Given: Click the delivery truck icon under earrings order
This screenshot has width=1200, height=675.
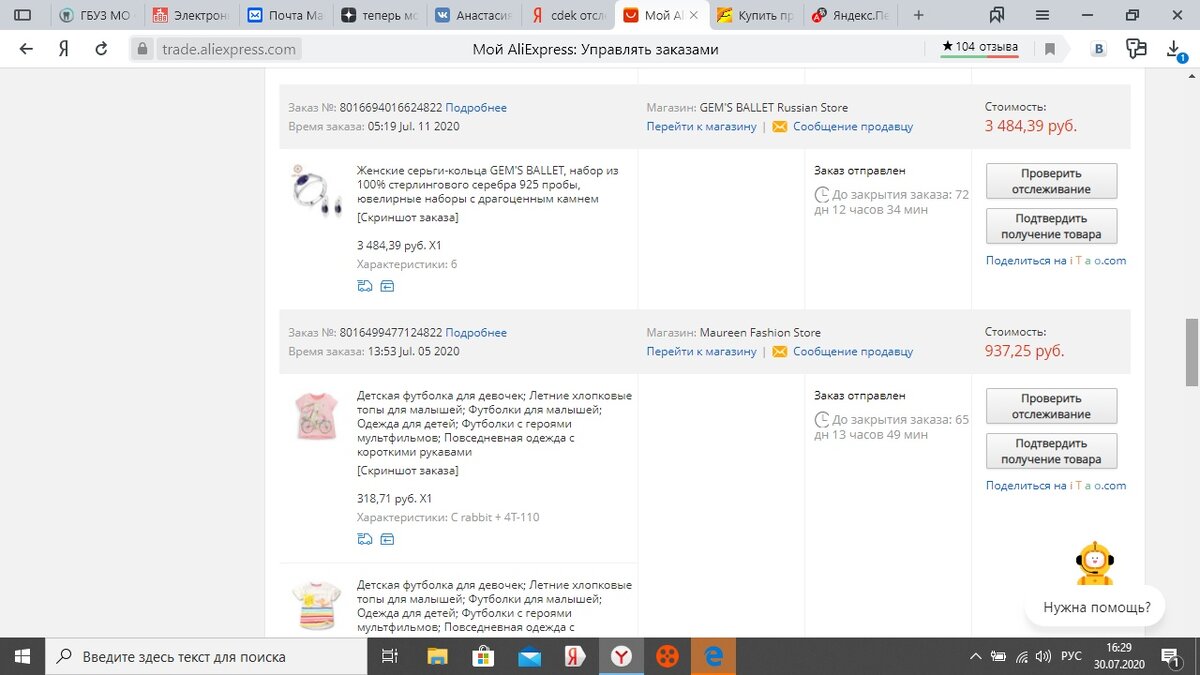Looking at the screenshot, I should click(x=365, y=286).
